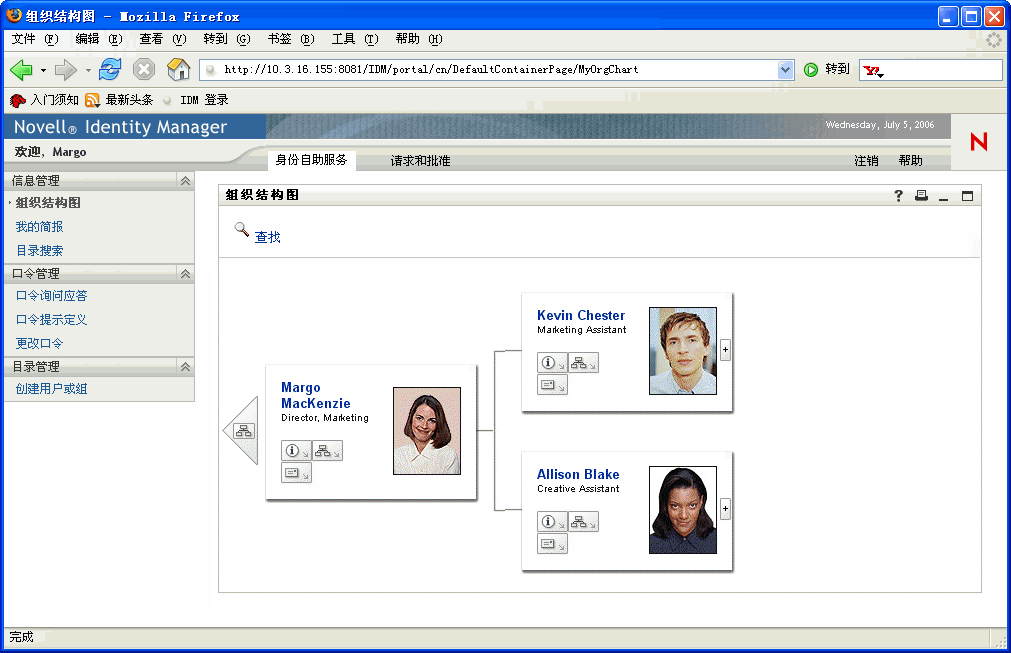This screenshot has height=653, width=1011.
Task: Collapse the 信息管理 section
Action: coord(185,181)
